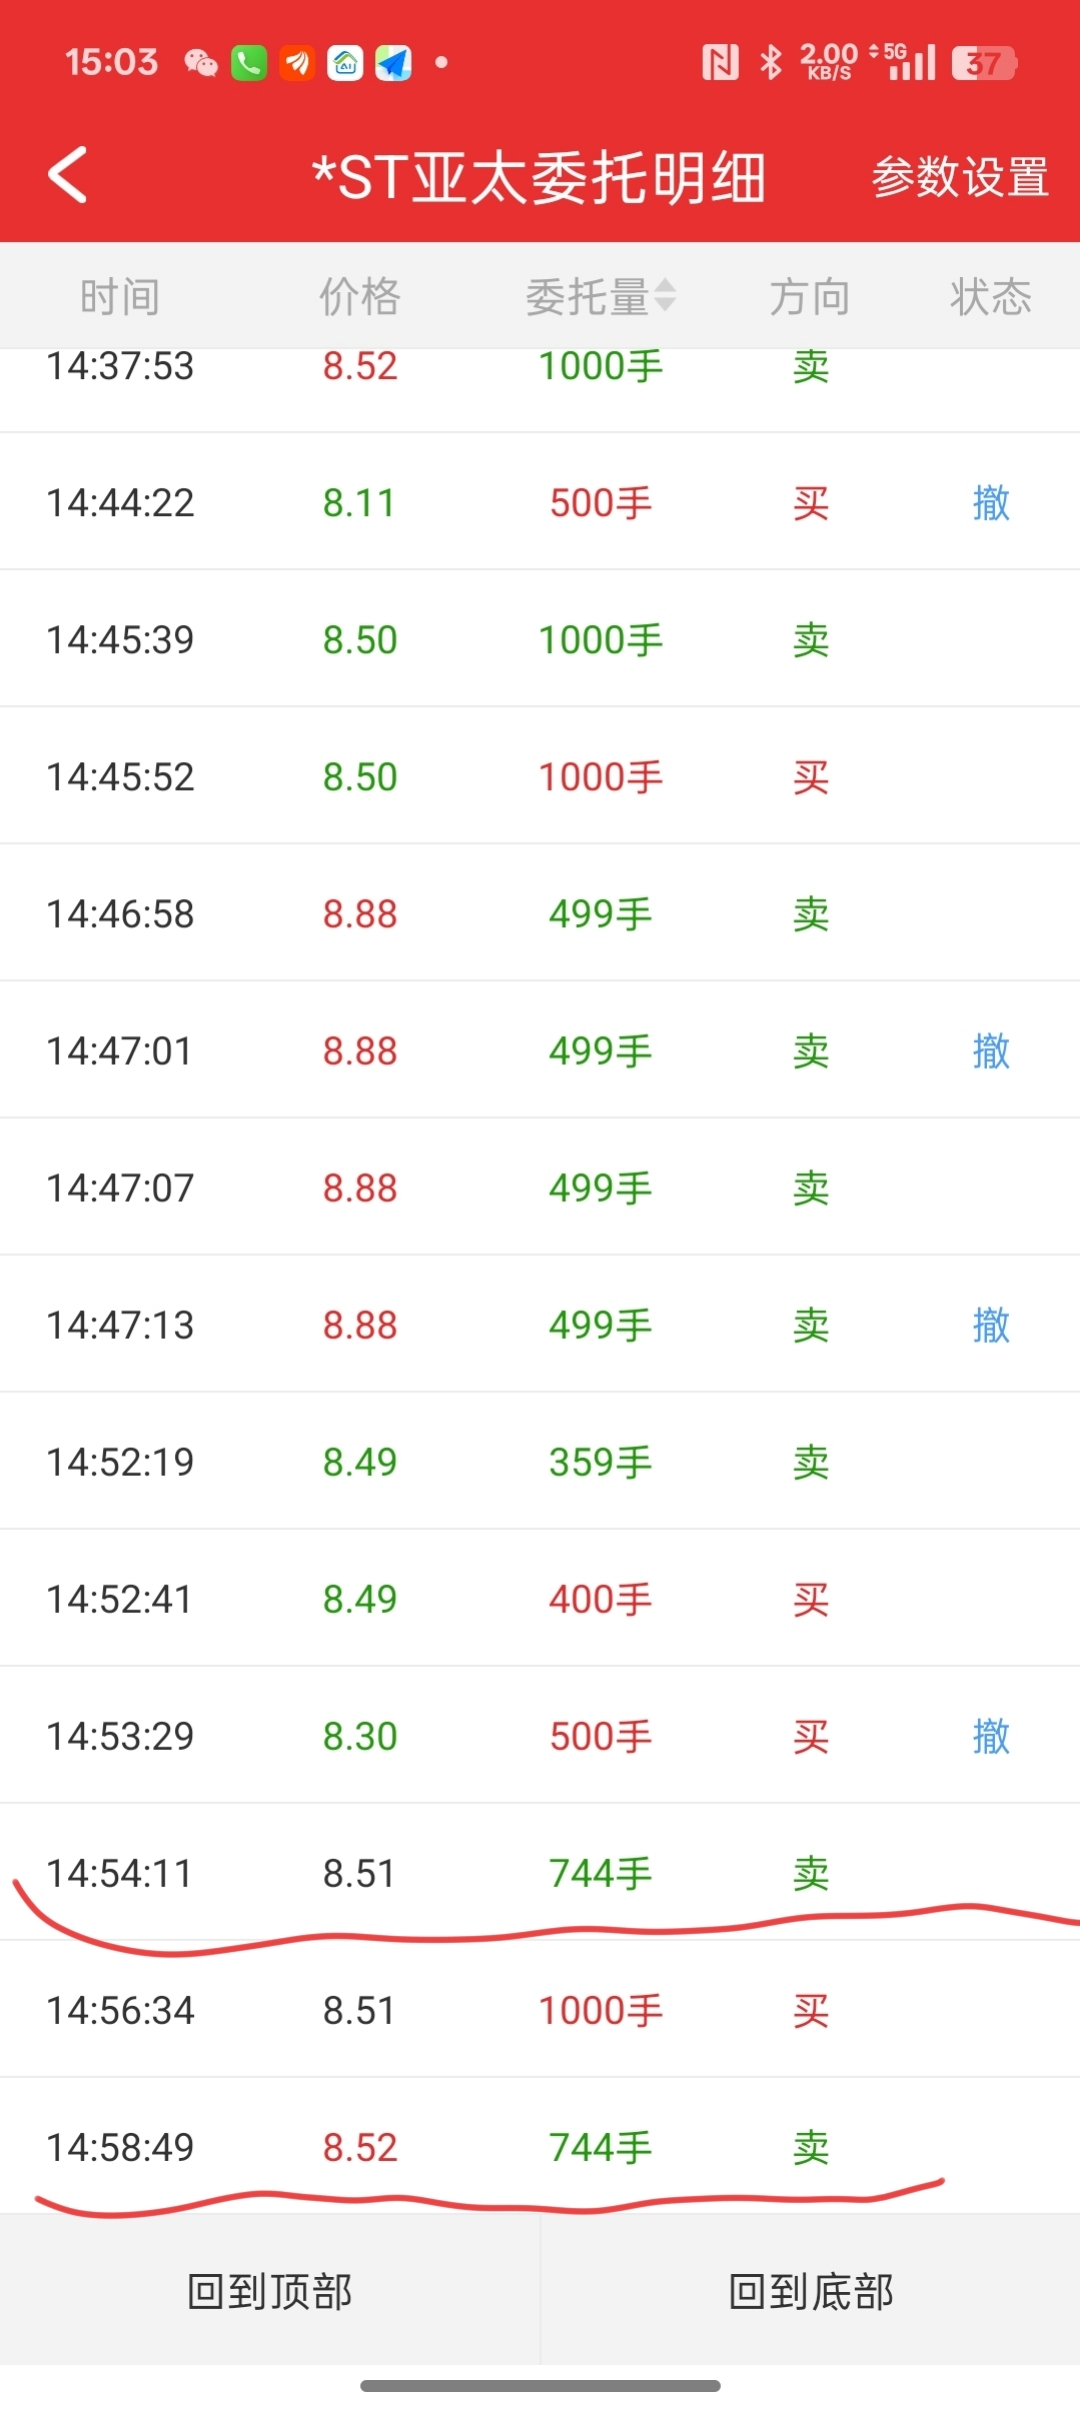
Task: Tap WeChat icon in status bar
Action: [x=201, y=63]
